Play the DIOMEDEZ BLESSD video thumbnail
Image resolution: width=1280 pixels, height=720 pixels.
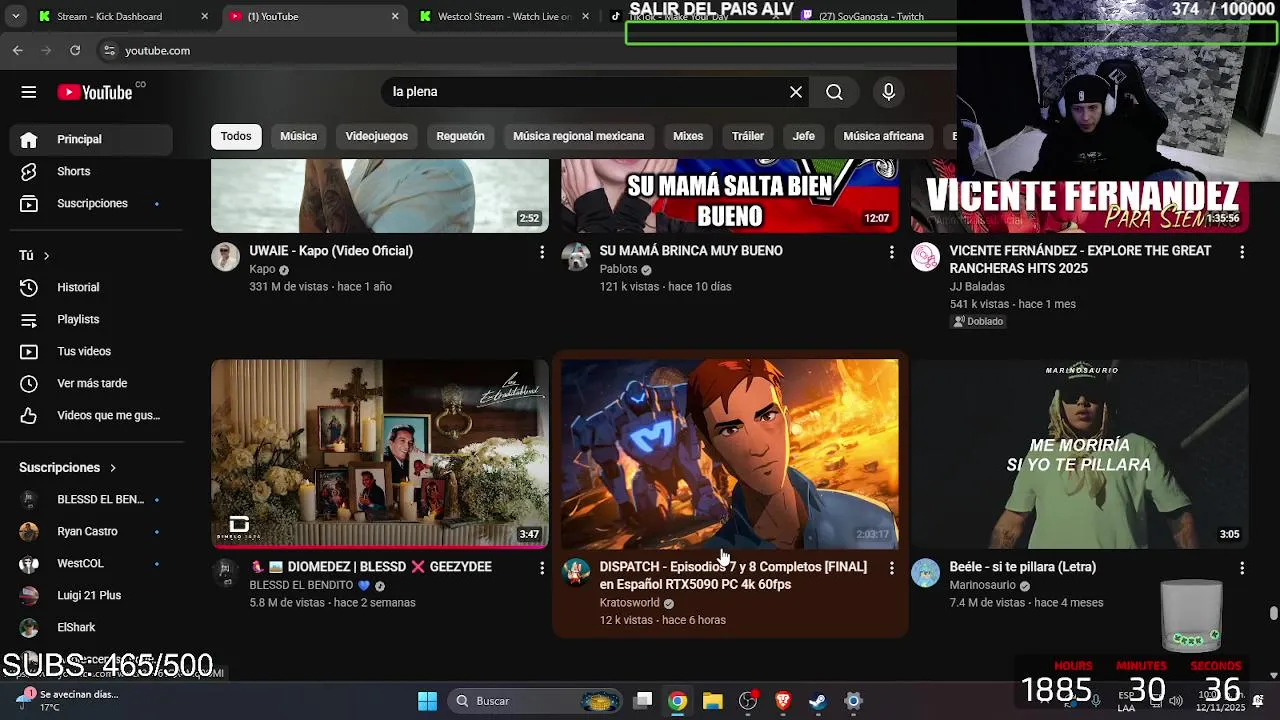[380, 454]
